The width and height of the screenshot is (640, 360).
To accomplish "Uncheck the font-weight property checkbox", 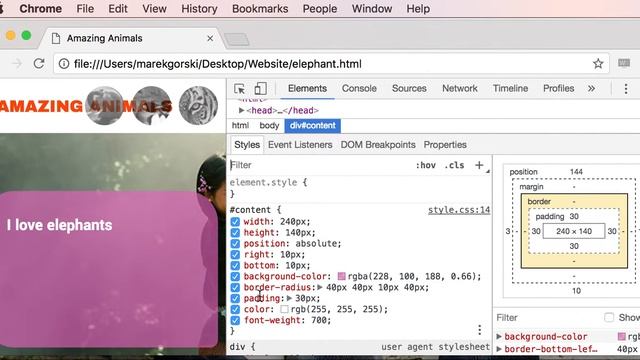I will tap(235, 320).
